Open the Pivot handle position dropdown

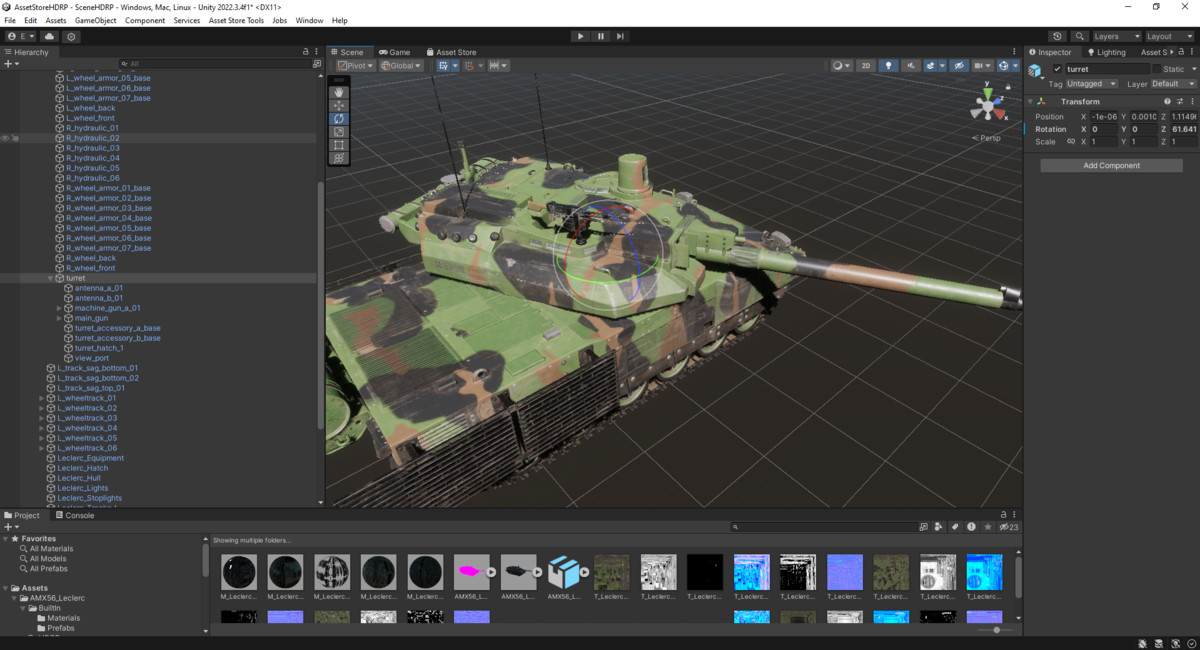coord(355,66)
